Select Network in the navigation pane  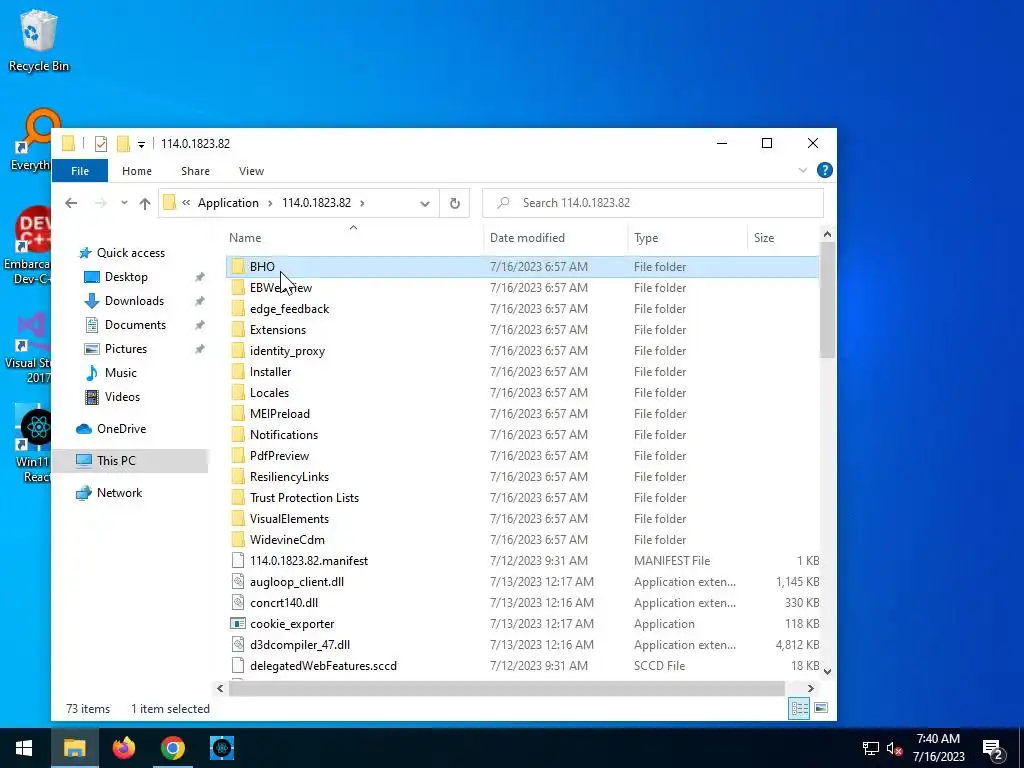tap(119, 493)
